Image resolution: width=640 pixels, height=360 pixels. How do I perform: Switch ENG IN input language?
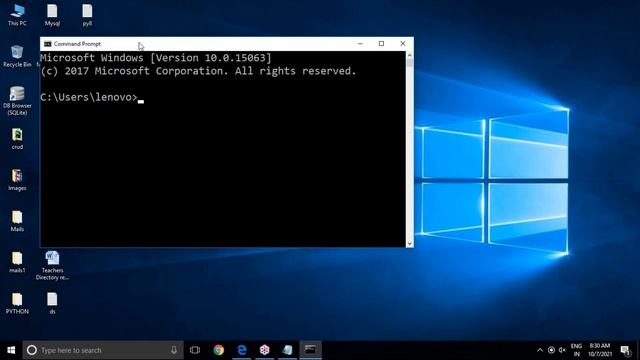pyautogui.click(x=576, y=350)
